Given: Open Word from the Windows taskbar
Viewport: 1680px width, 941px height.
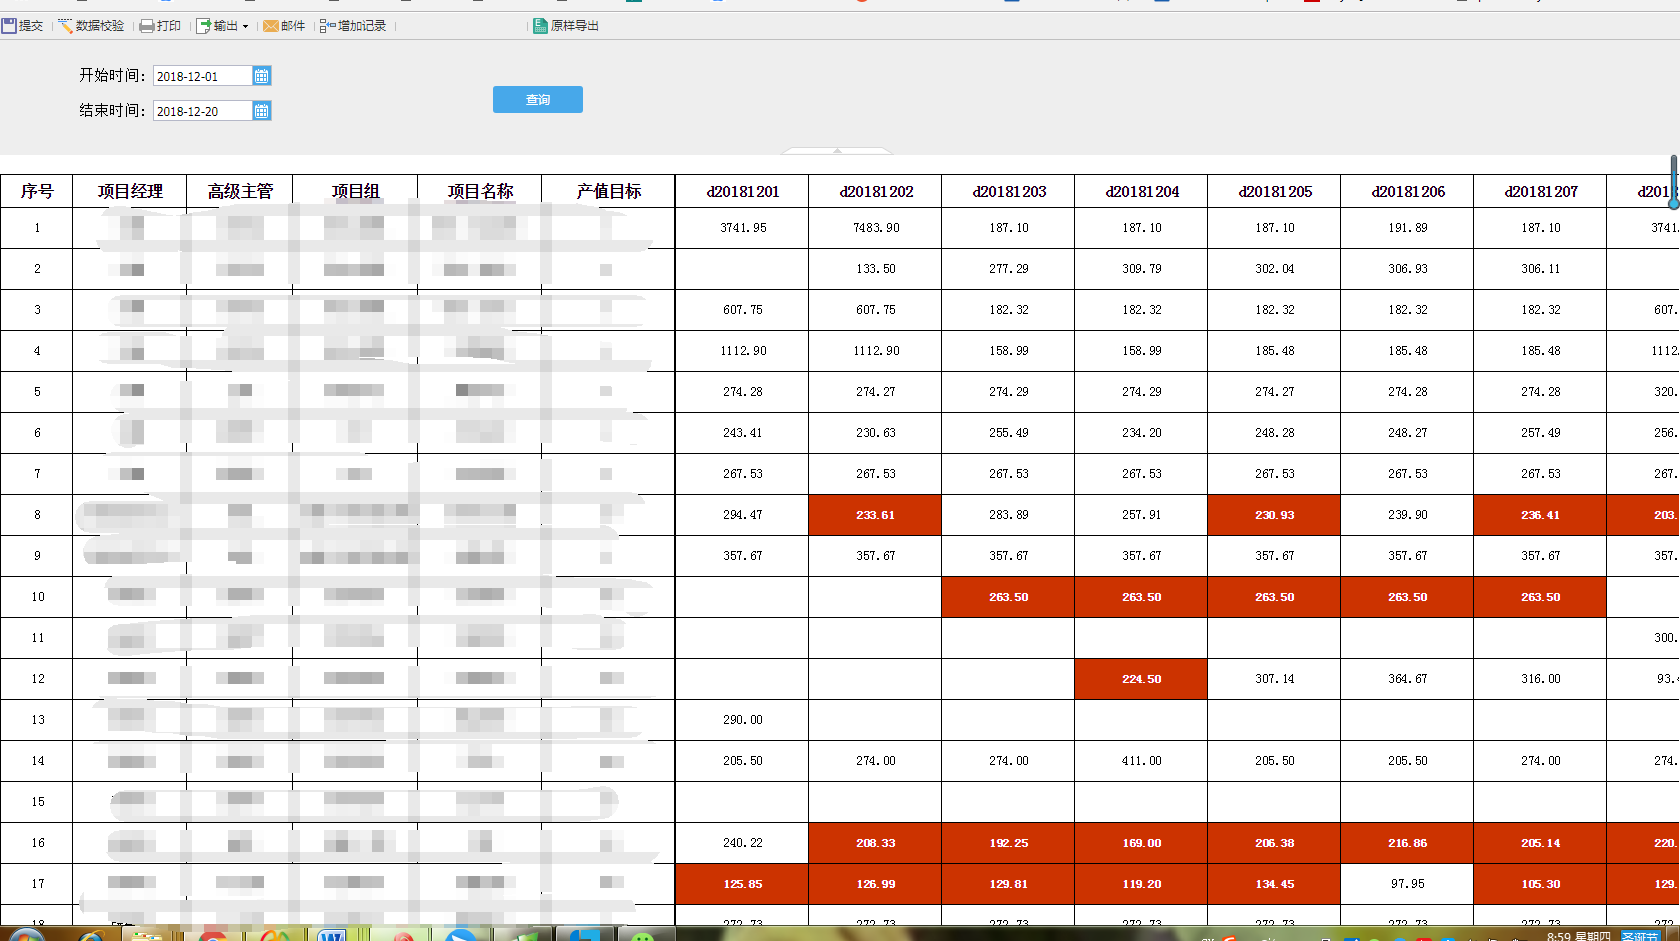Looking at the screenshot, I should coord(331,936).
